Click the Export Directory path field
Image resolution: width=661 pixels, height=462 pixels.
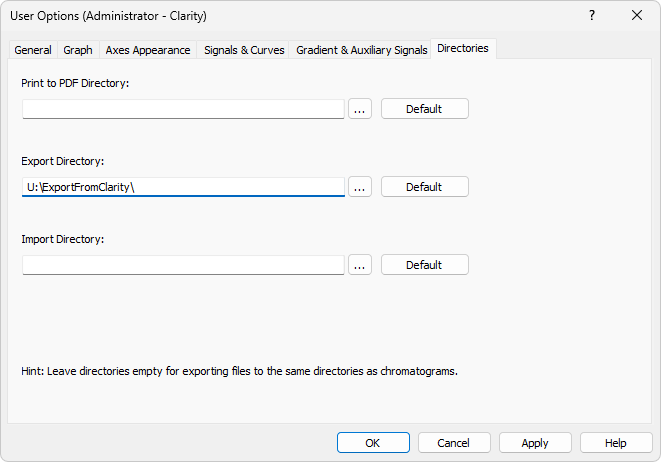[x=183, y=187]
